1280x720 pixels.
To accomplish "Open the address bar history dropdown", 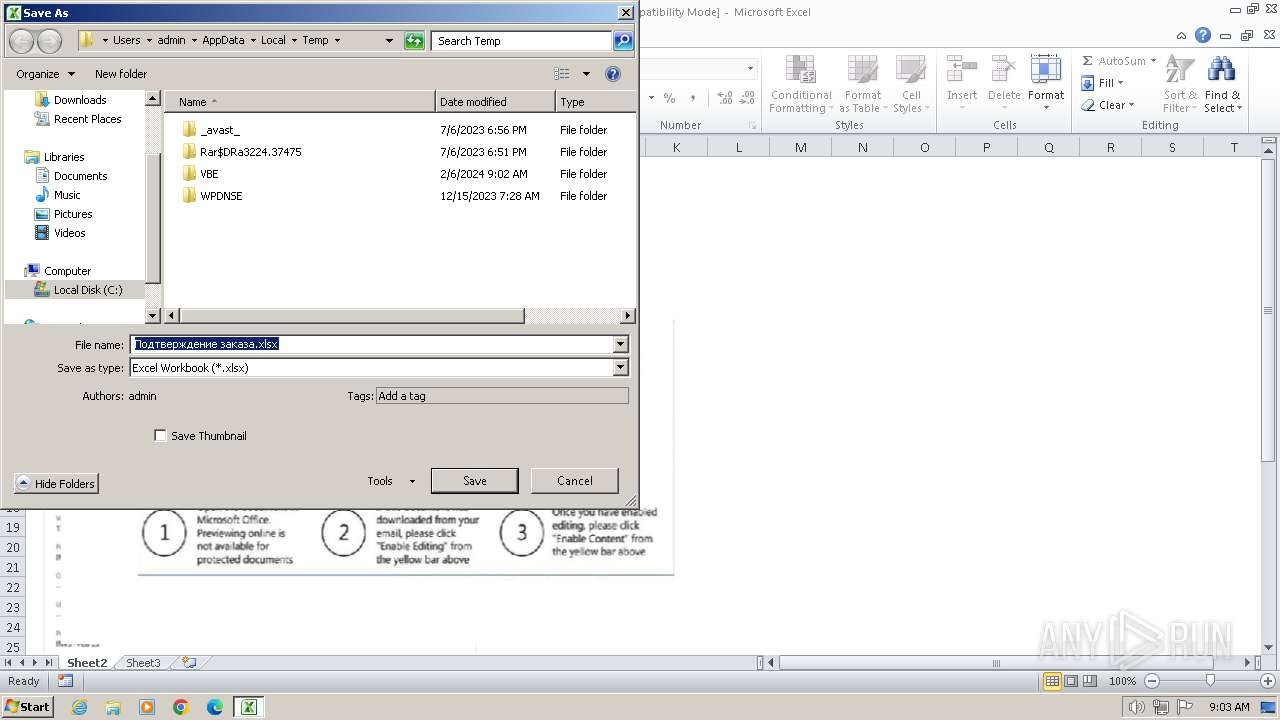I will click(x=389, y=41).
